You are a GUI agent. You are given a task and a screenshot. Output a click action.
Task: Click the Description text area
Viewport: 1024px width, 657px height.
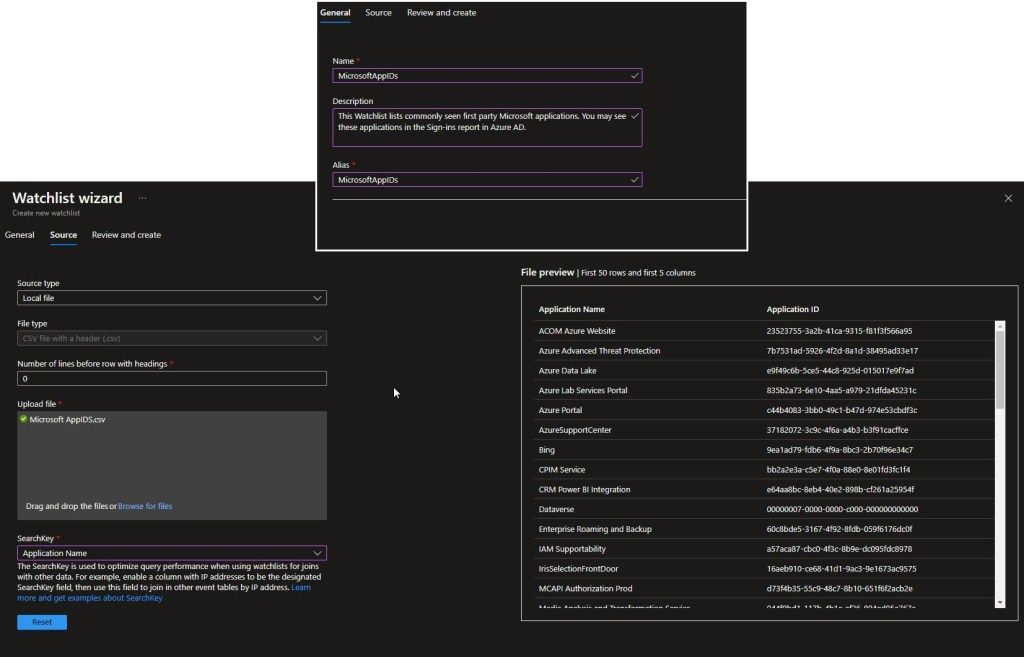(x=487, y=127)
